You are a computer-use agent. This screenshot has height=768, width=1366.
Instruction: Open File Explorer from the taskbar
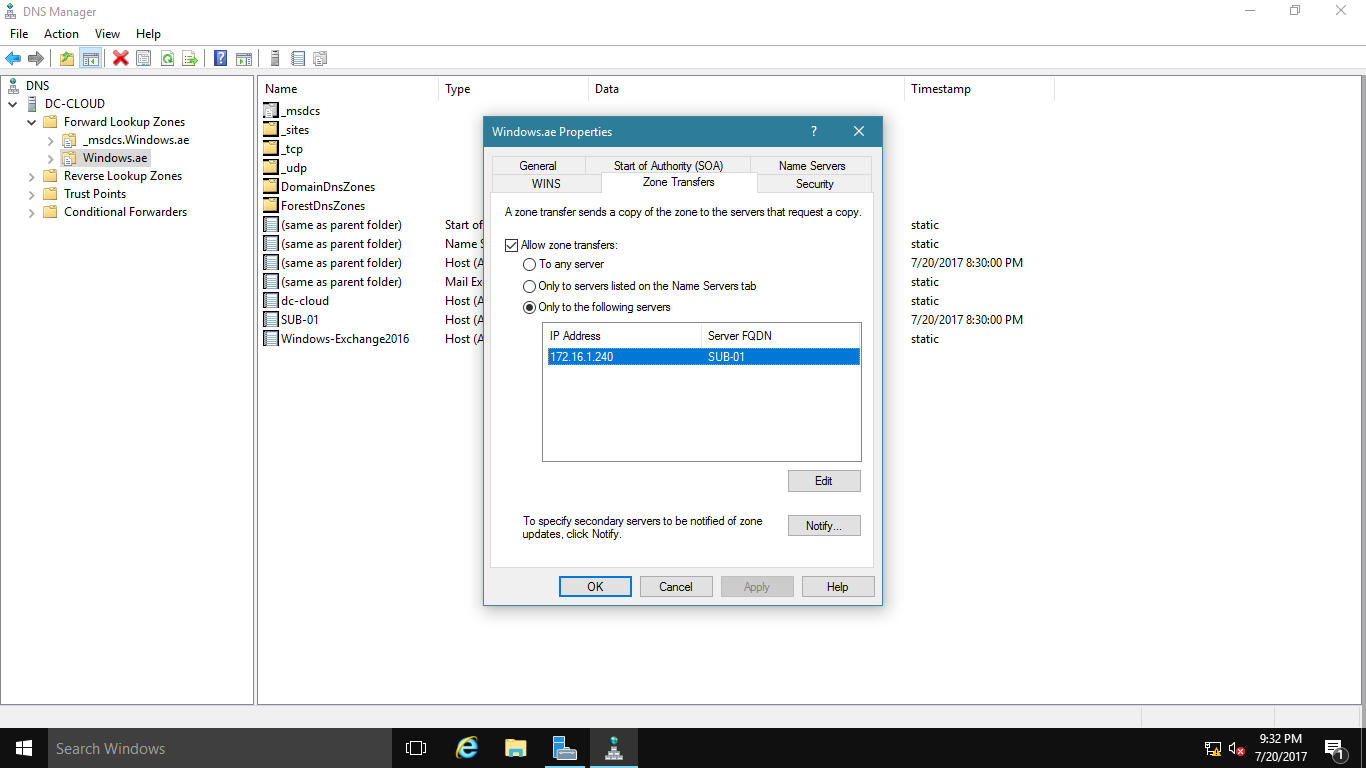(x=515, y=748)
